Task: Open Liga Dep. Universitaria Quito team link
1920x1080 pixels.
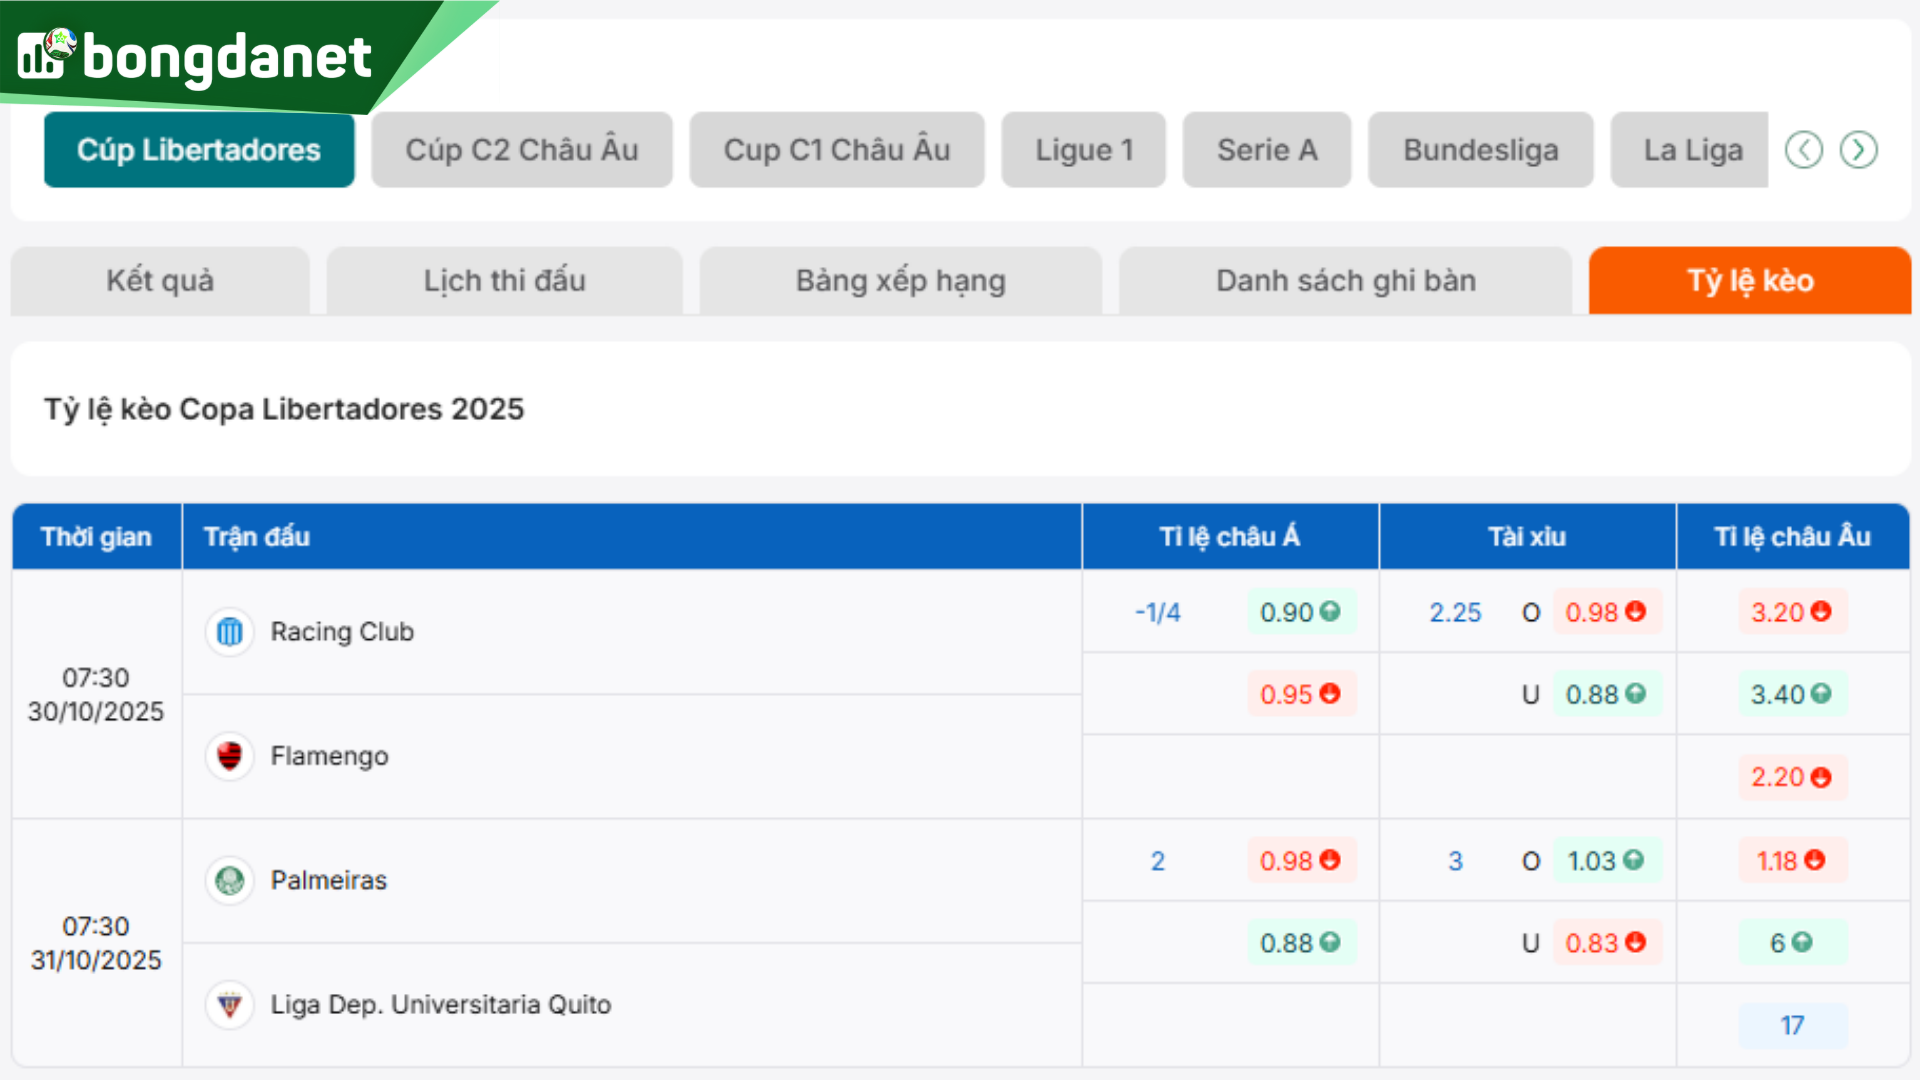Action: point(440,1004)
